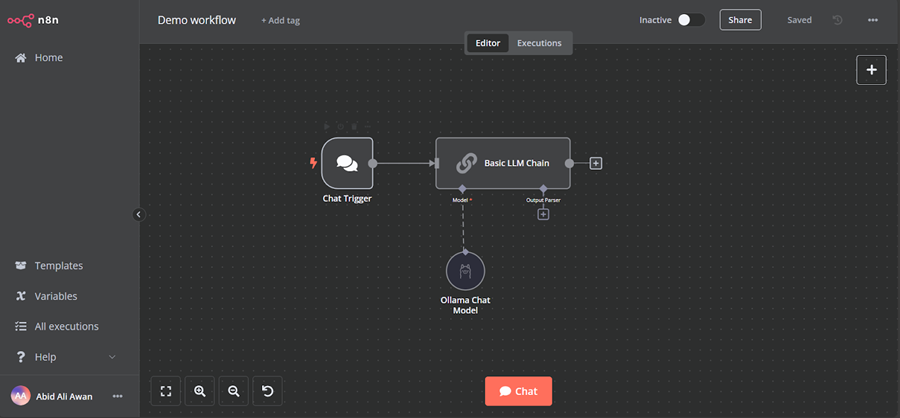Viewport: 900px width, 418px height.
Task: Collapse the sidebar with arrow handle
Action: [139, 215]
